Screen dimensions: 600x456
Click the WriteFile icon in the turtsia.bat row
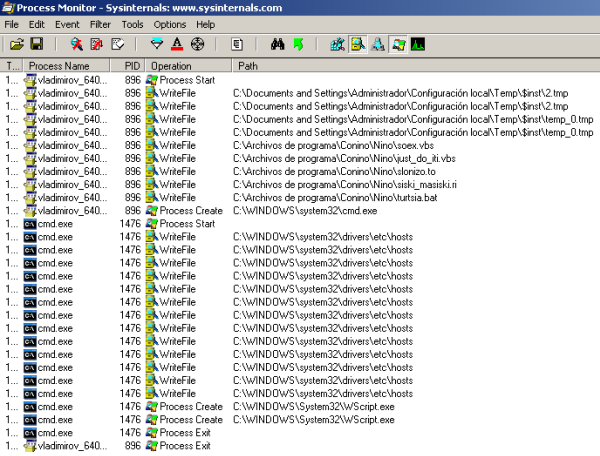152,197
